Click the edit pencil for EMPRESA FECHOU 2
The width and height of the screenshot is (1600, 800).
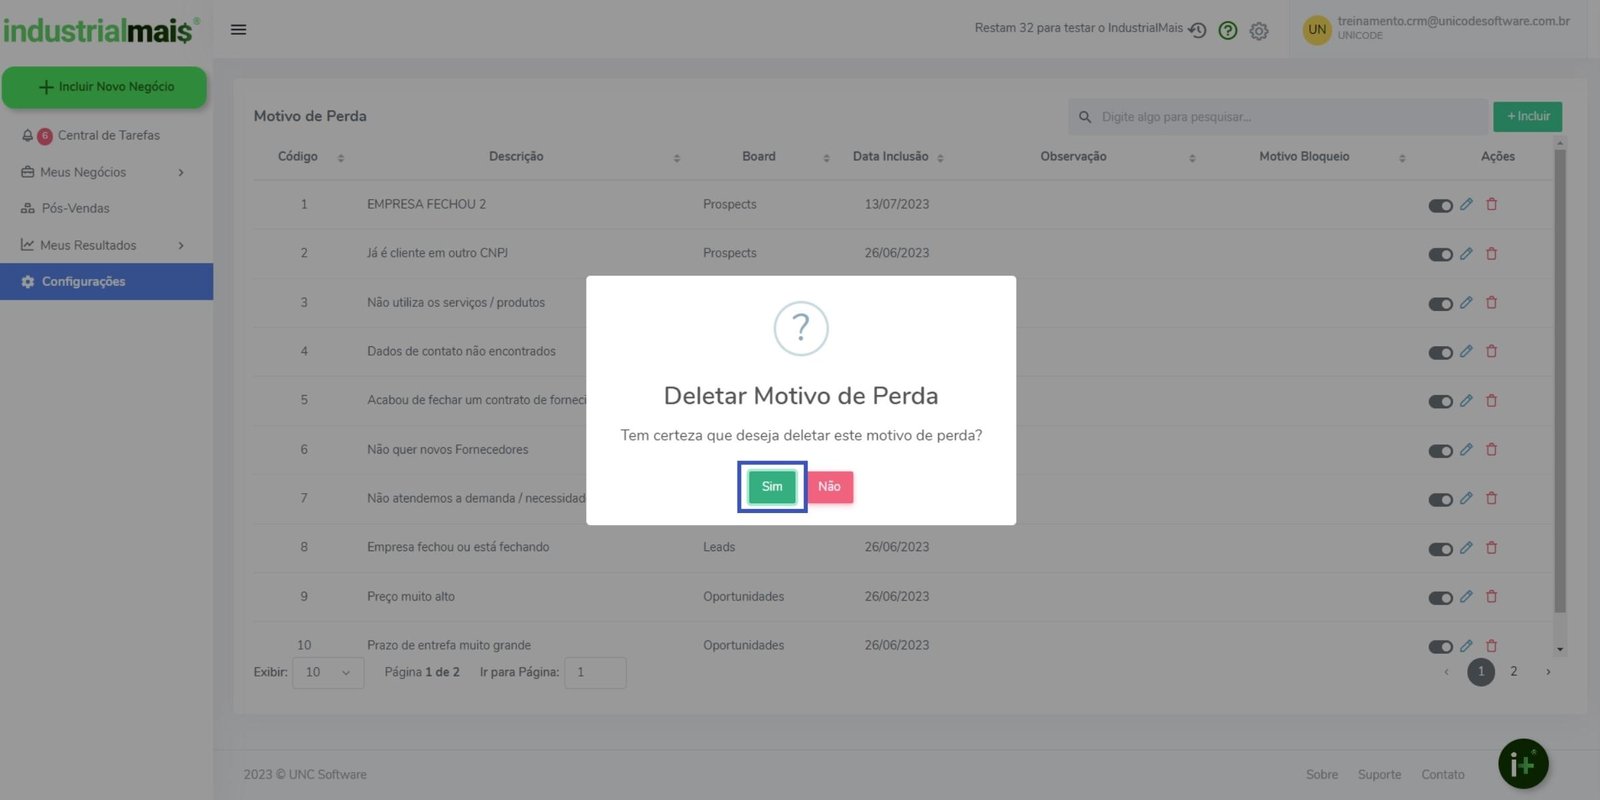[x=1466, y=204]
